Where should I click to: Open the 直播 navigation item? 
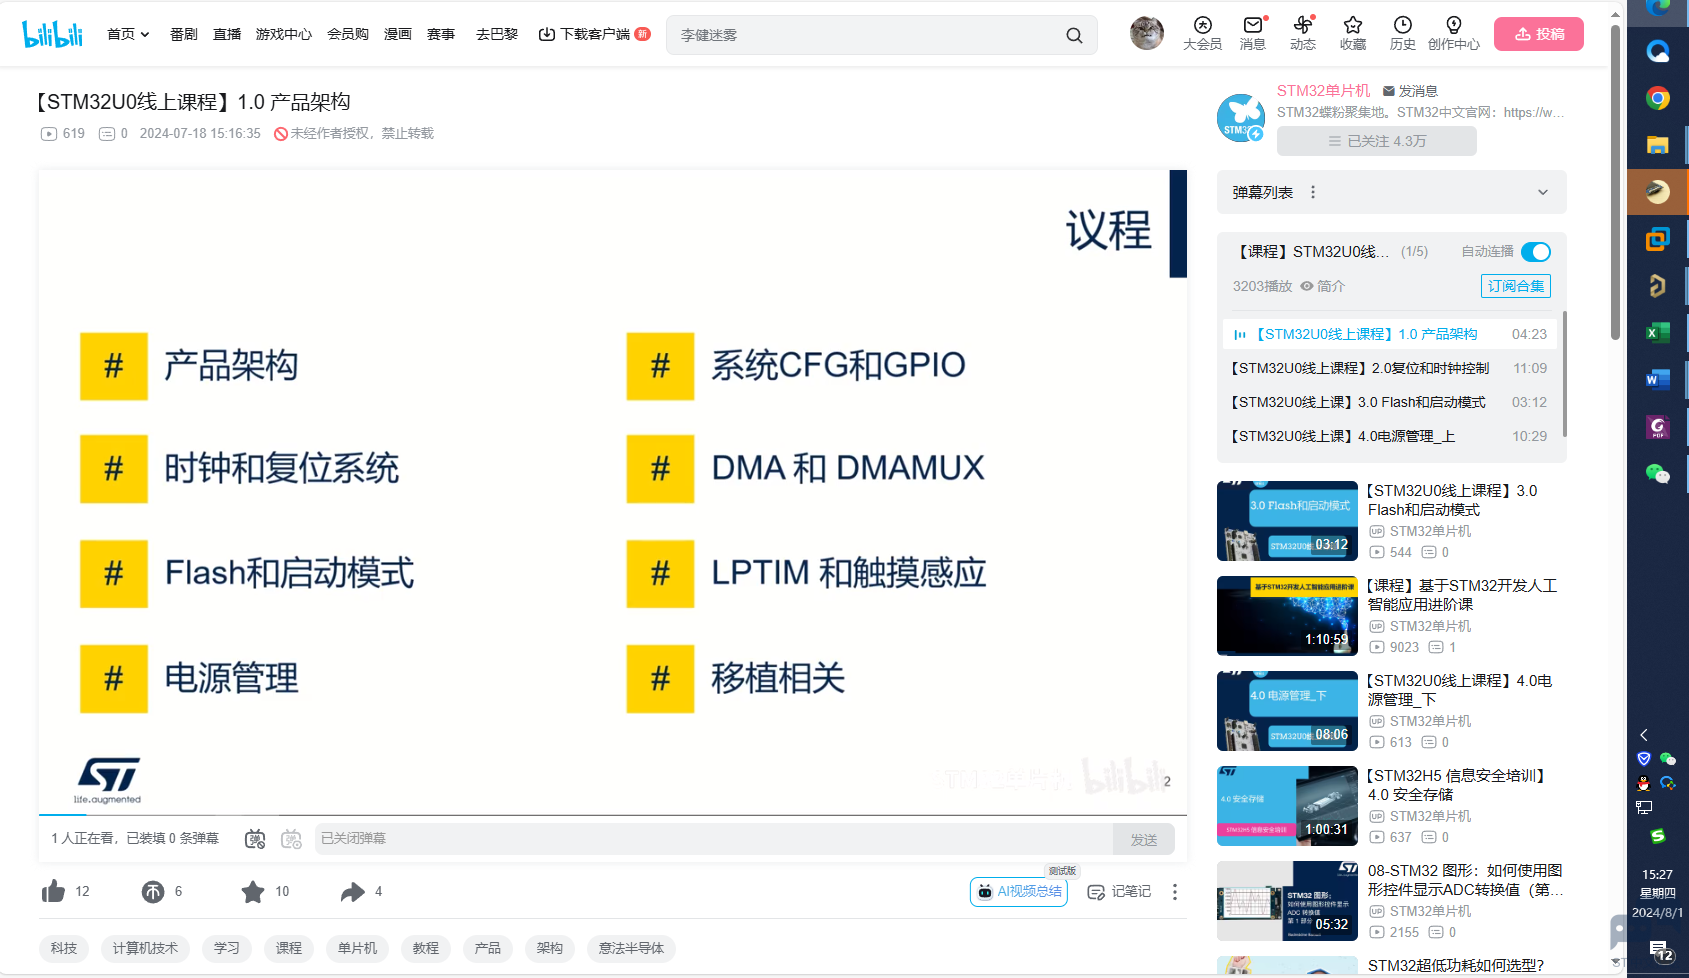pyautogui.click(x=227, y=34)
